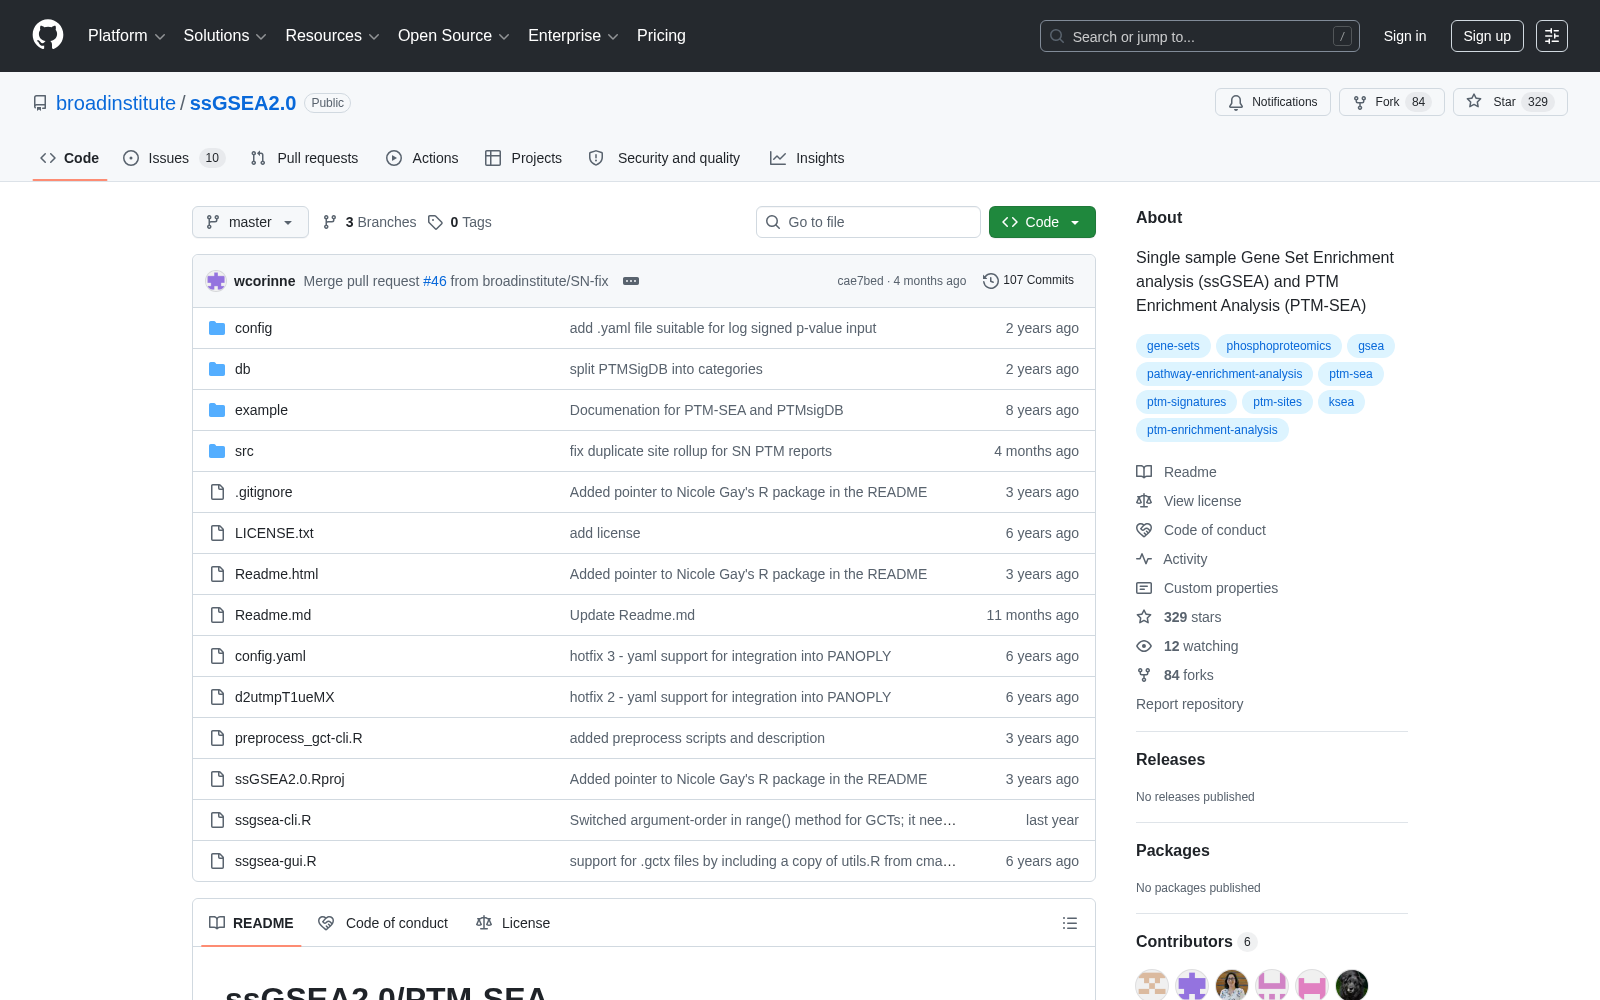Viewport: 1600px width, 1000px height.
Task: Click the phosphoproteomics topic tag
Action: [x=1279, y=346]
